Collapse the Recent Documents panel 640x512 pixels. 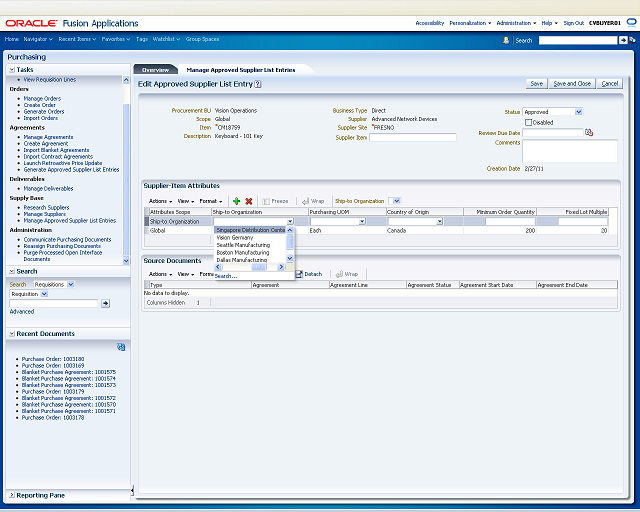click(x=12, y=334)
